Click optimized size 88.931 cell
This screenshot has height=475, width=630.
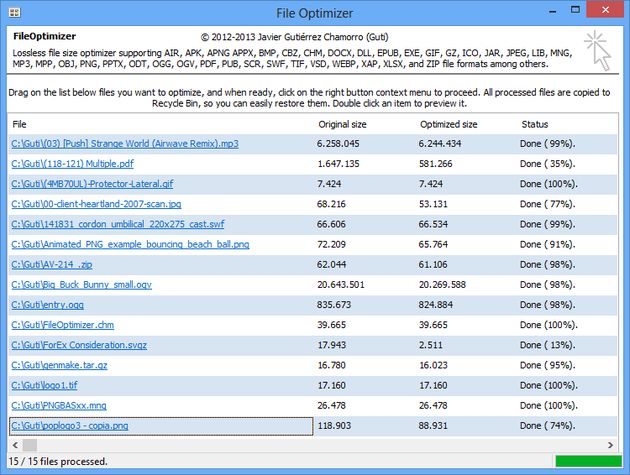(433, 426)
